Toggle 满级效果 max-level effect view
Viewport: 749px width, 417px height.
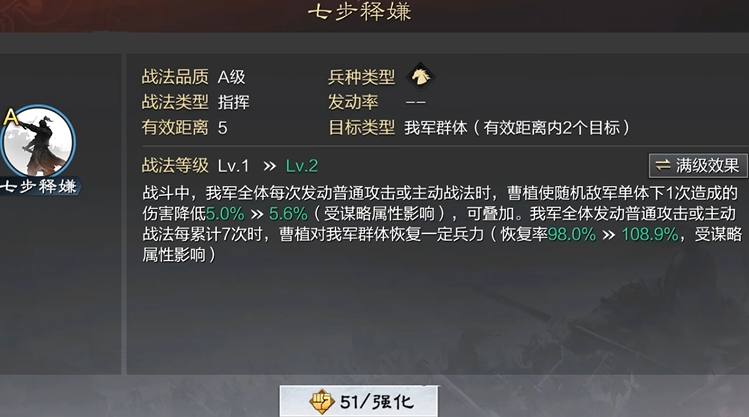(x=698, y=166)
